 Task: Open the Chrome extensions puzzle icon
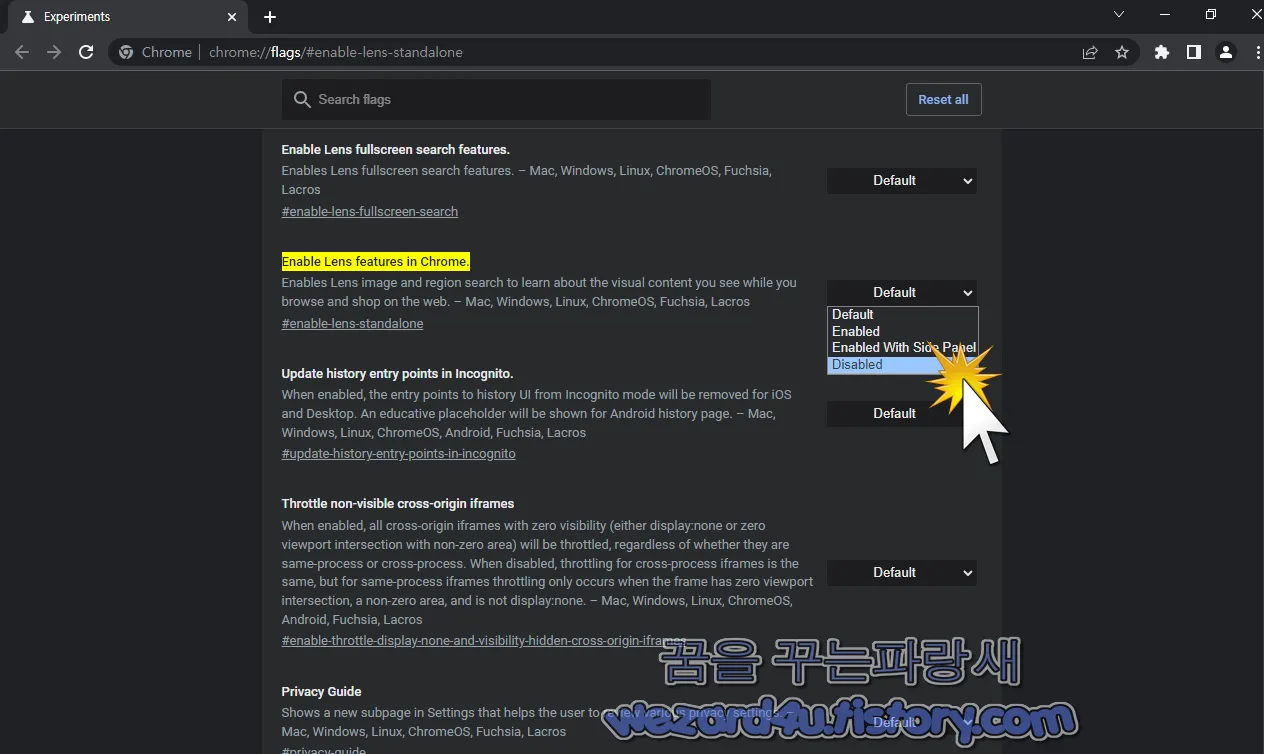pyautogui.click(x=1161, y=52)
